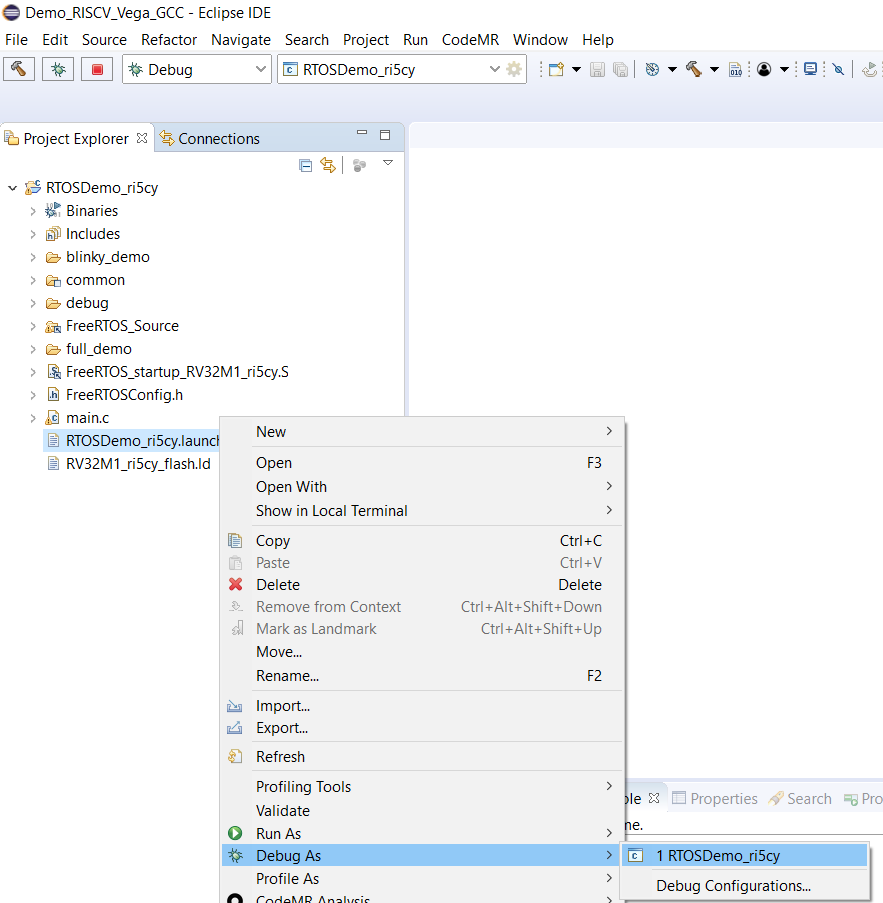
Task: Select 1 RTOSDemo_ri5cy in Debug As submenu
Action: coord(744,855)
